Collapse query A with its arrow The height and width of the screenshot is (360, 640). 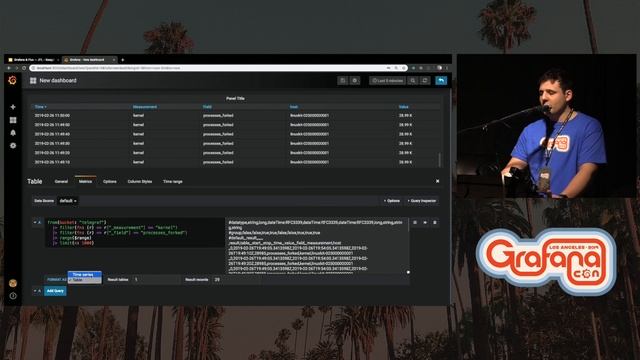[x=35, y=222]
